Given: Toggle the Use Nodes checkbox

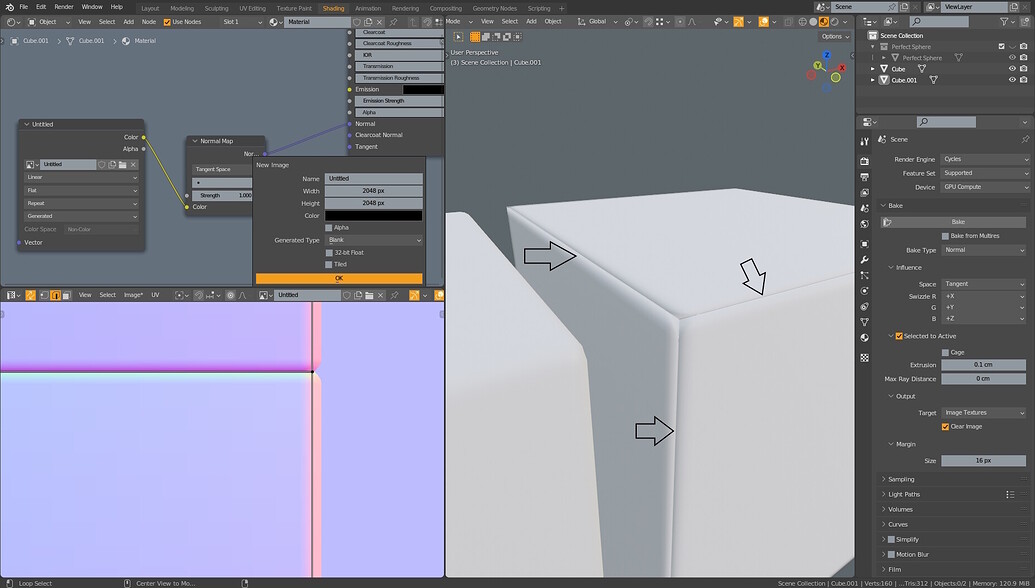Looking at the screenshot, I should [167, 22].
